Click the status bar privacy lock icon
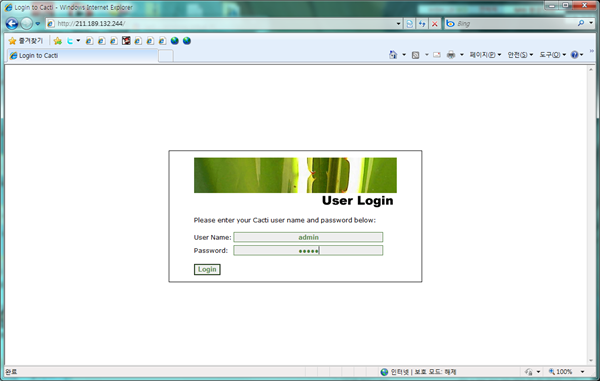The height and width of the screenshot is (381, 600). pyautogui.click(x=529, y=372)
